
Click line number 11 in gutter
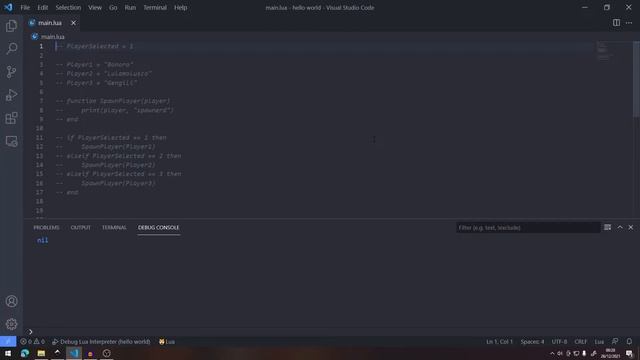[x=40, y=138]
